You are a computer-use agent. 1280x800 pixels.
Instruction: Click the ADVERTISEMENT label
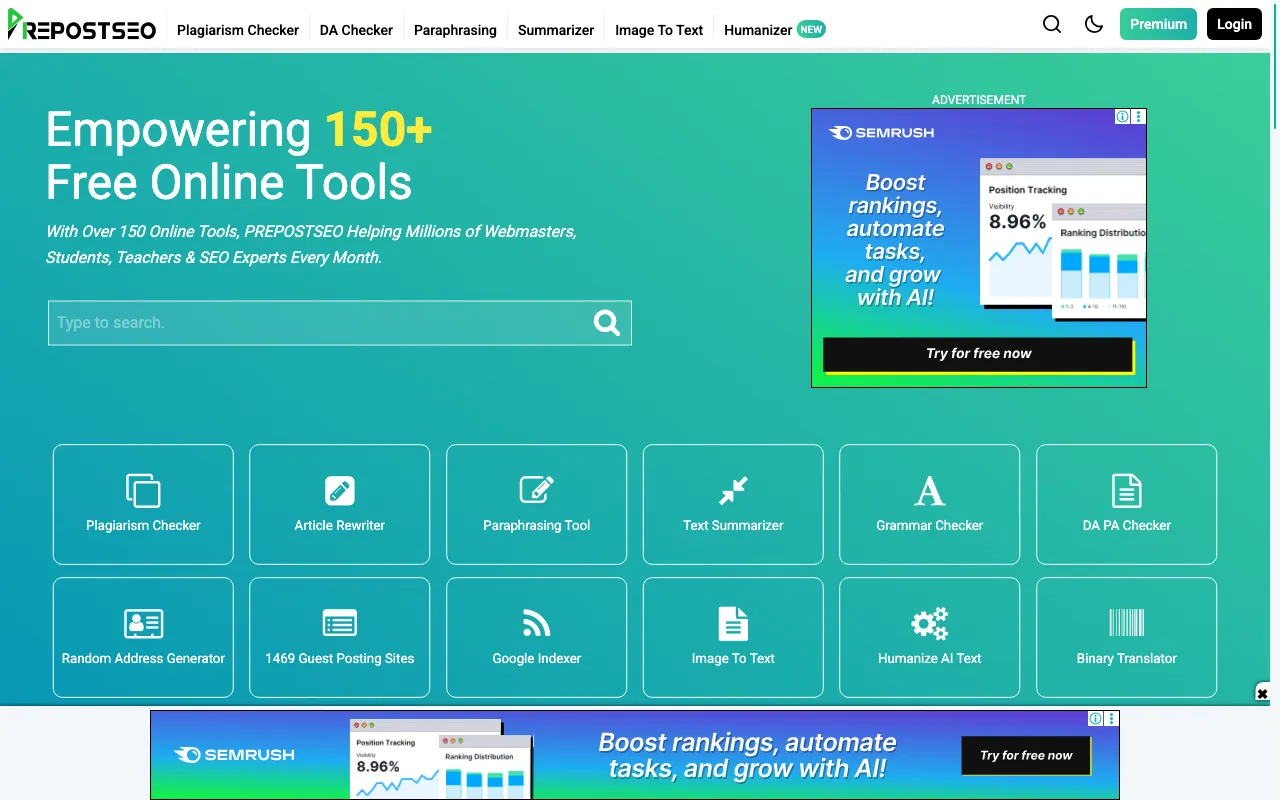coord(979,100)
